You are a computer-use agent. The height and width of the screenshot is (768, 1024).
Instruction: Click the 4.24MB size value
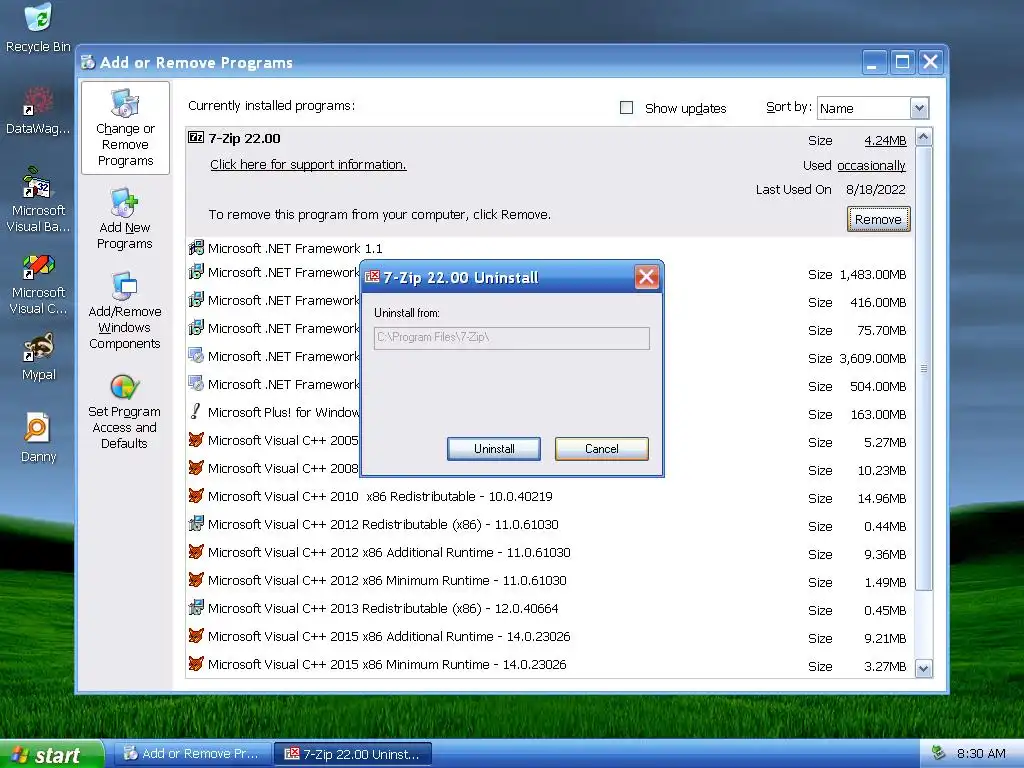pos(885,140)
